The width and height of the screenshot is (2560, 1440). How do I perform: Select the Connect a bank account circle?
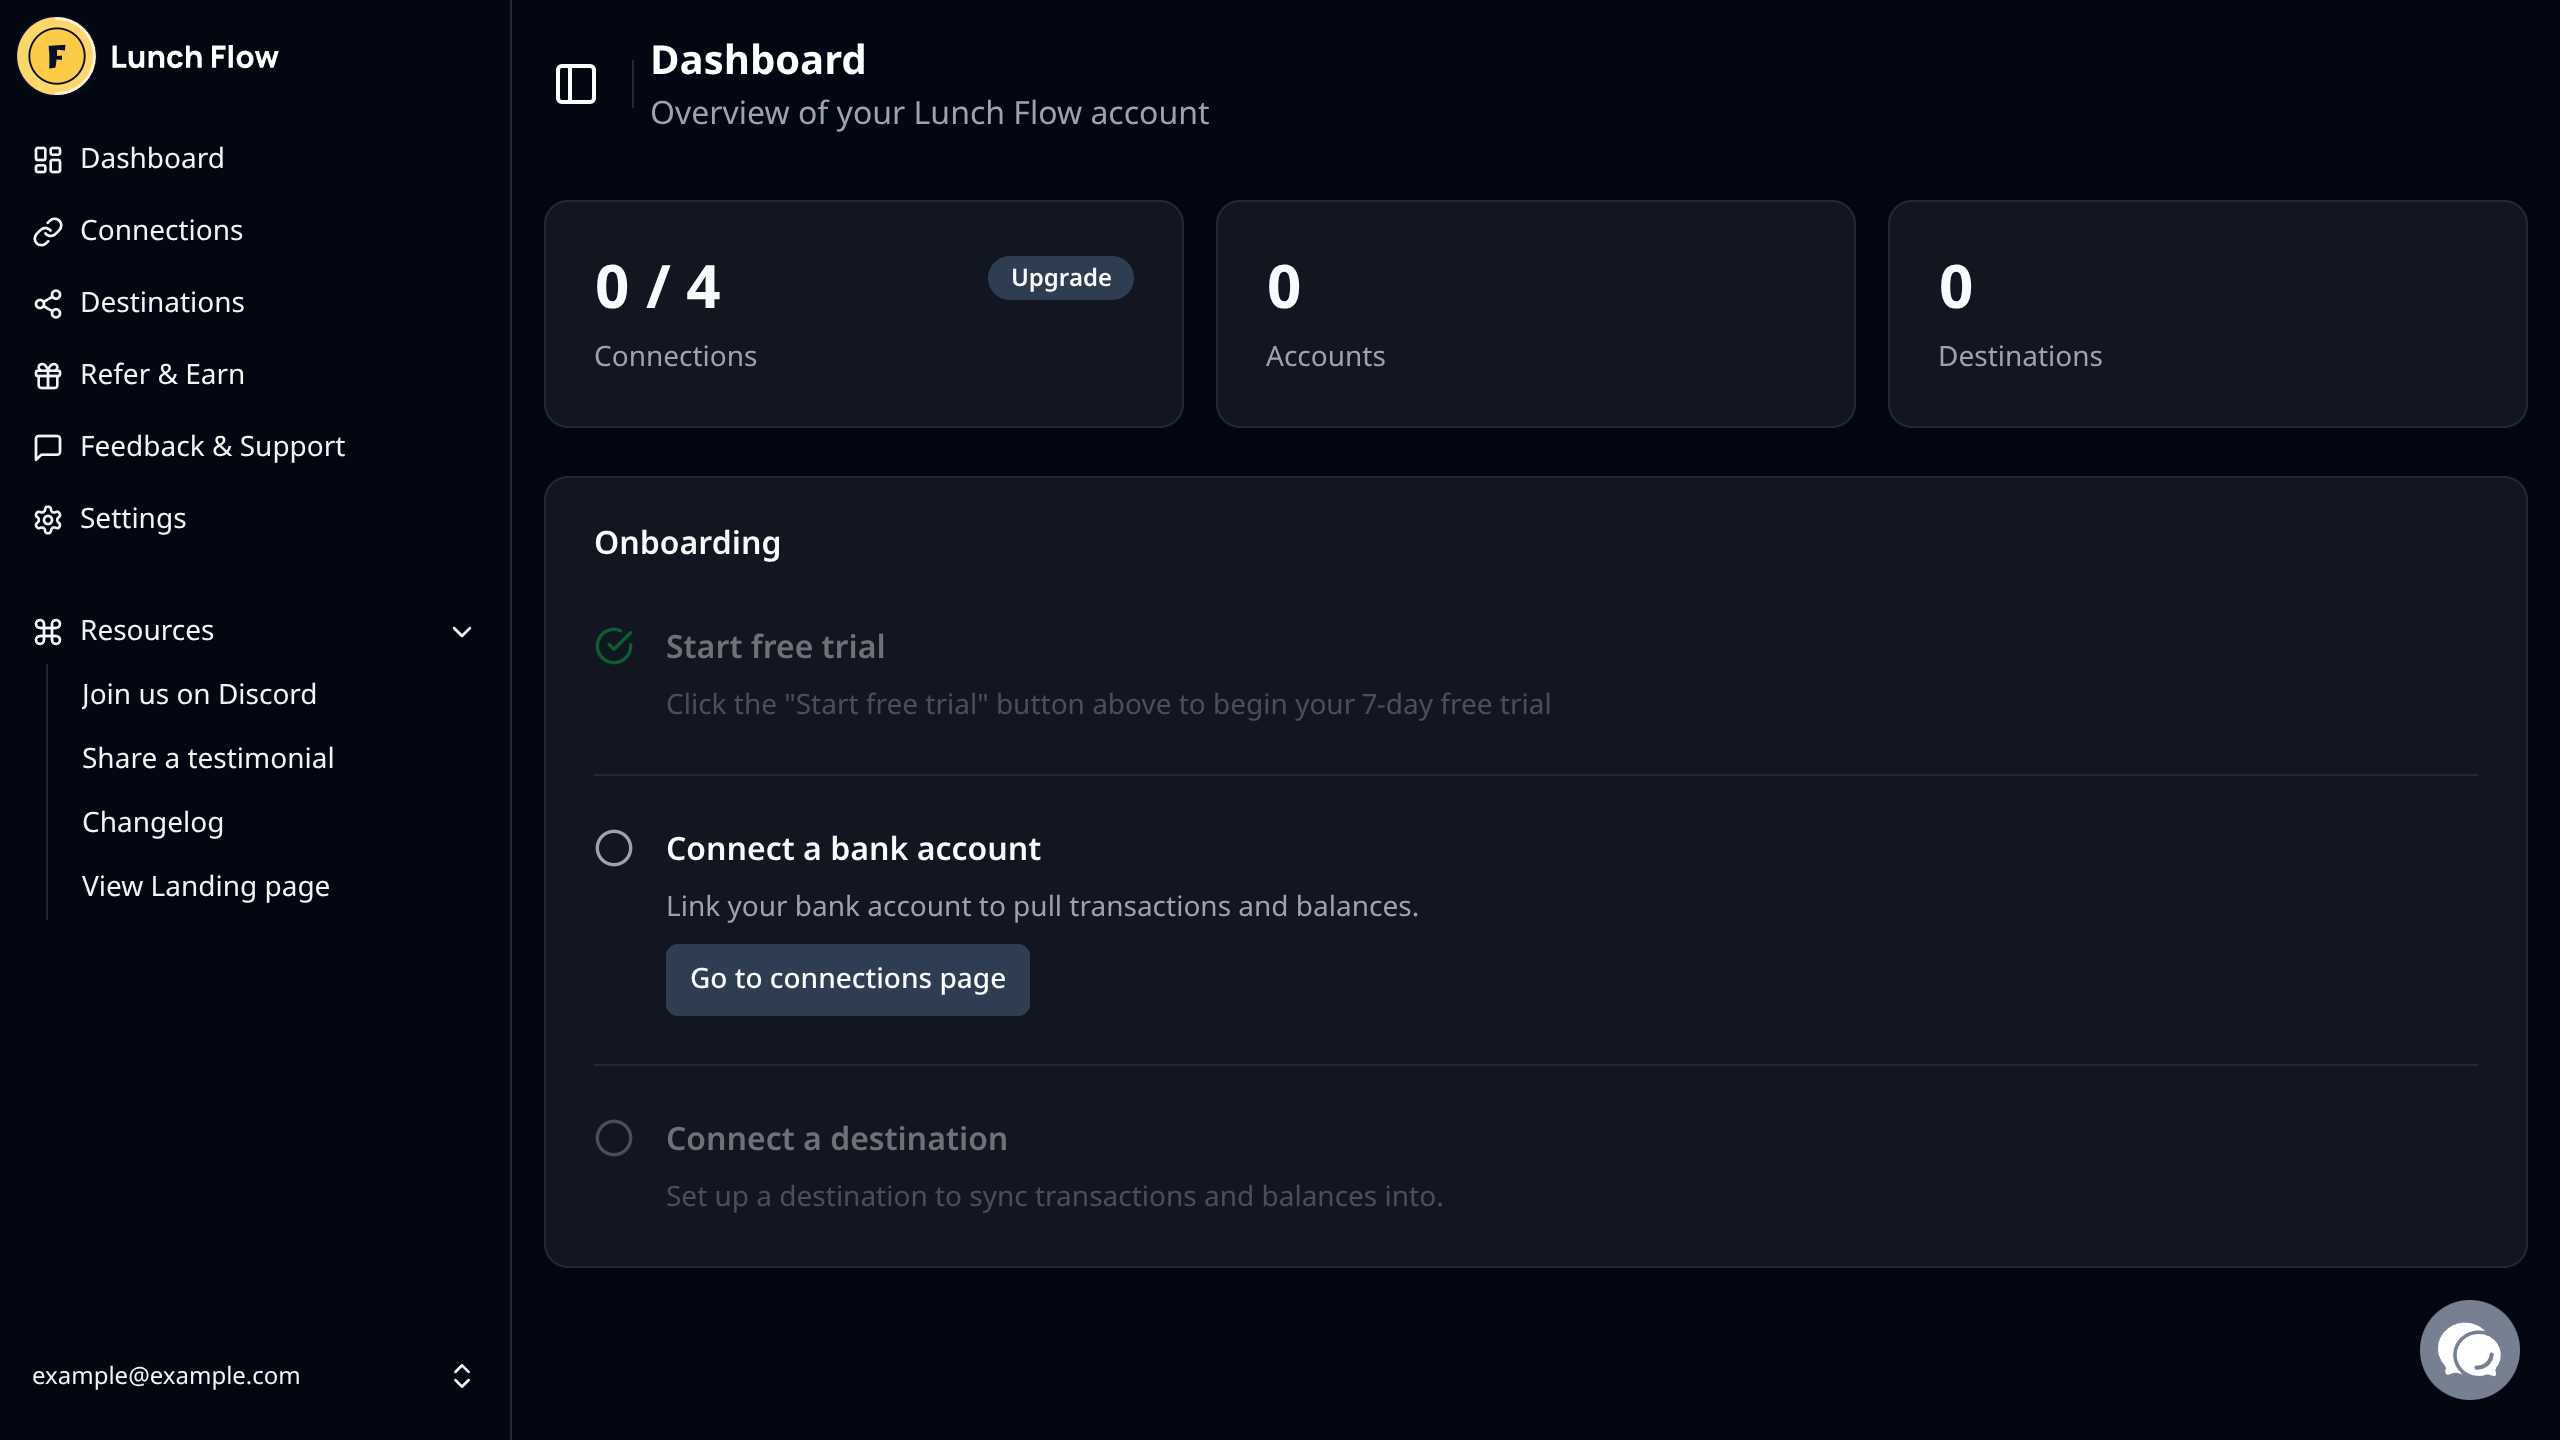coord(614,848)
